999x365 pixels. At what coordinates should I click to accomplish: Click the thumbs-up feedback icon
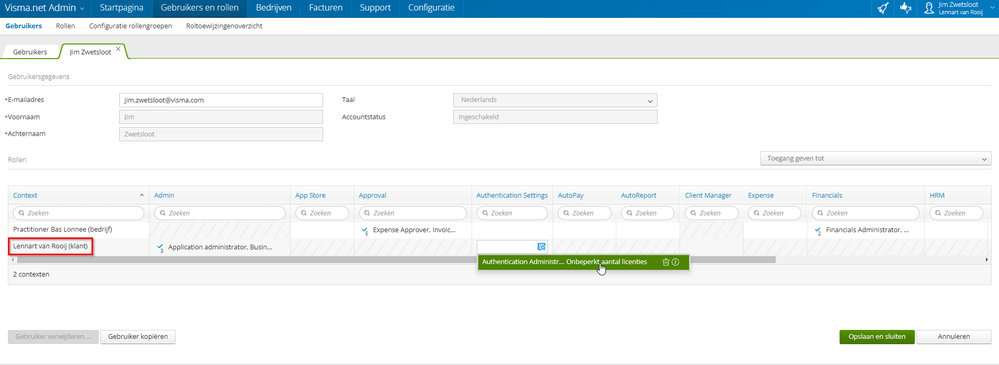(905, 8)
